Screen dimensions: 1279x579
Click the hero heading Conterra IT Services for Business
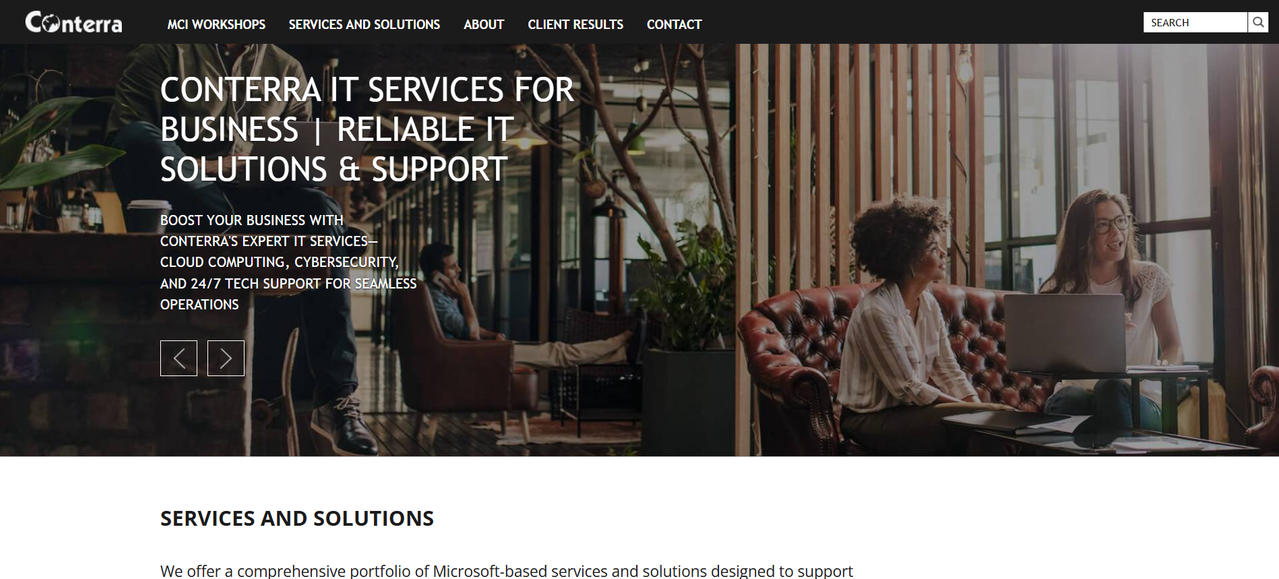coord(367,129)
